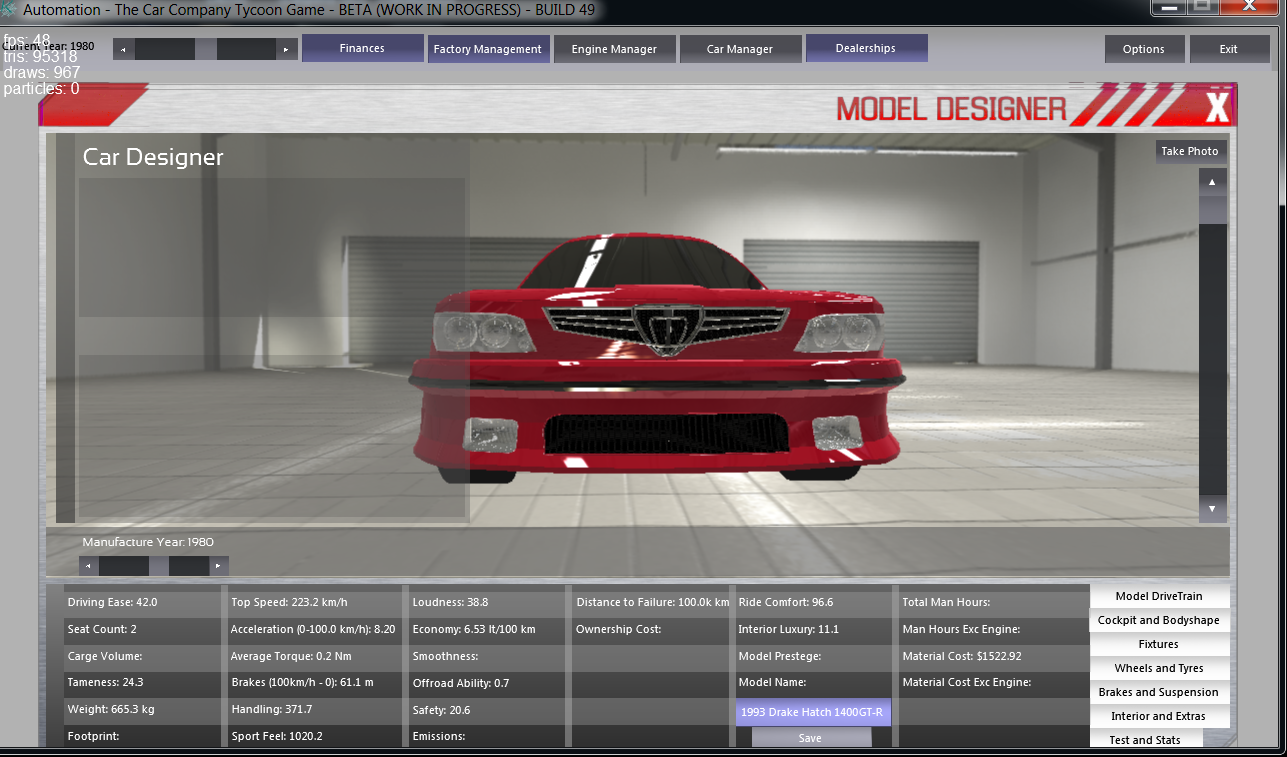The image size is (1287, 757).
Task: Switch to Model DriveTrain tab
Action: pyautogui.click(x=1159, y=596)
